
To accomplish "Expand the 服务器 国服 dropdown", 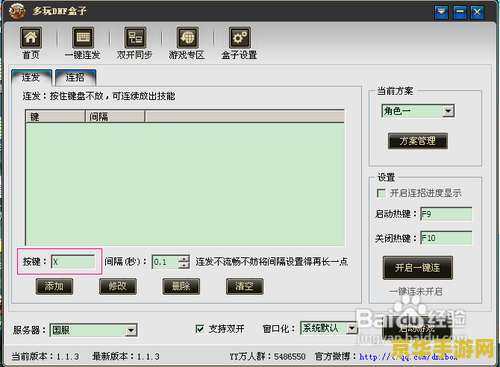I will click(131, 330).
